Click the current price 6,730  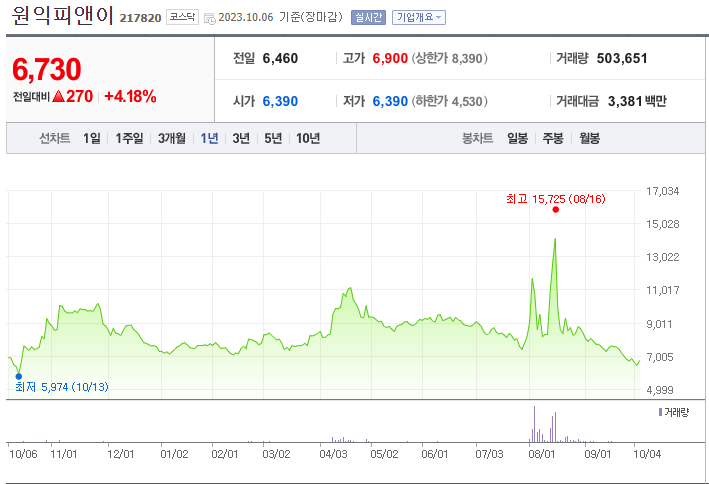(47, 69)
